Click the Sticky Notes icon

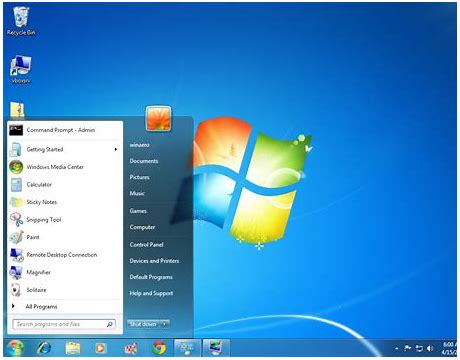(x=16, y=202)
